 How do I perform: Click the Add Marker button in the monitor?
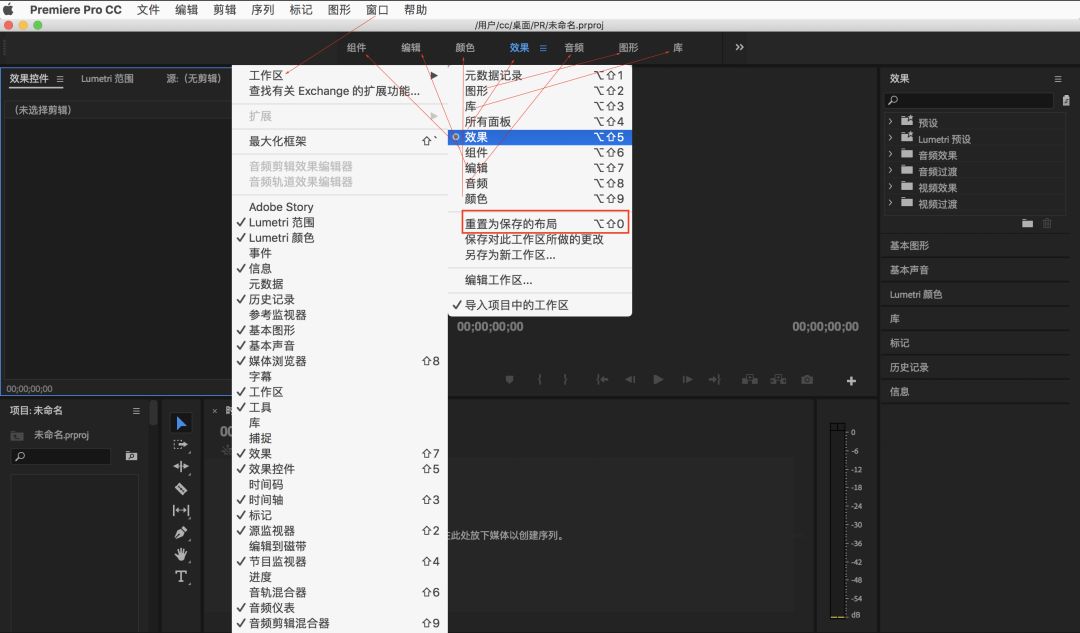point(510,380)
